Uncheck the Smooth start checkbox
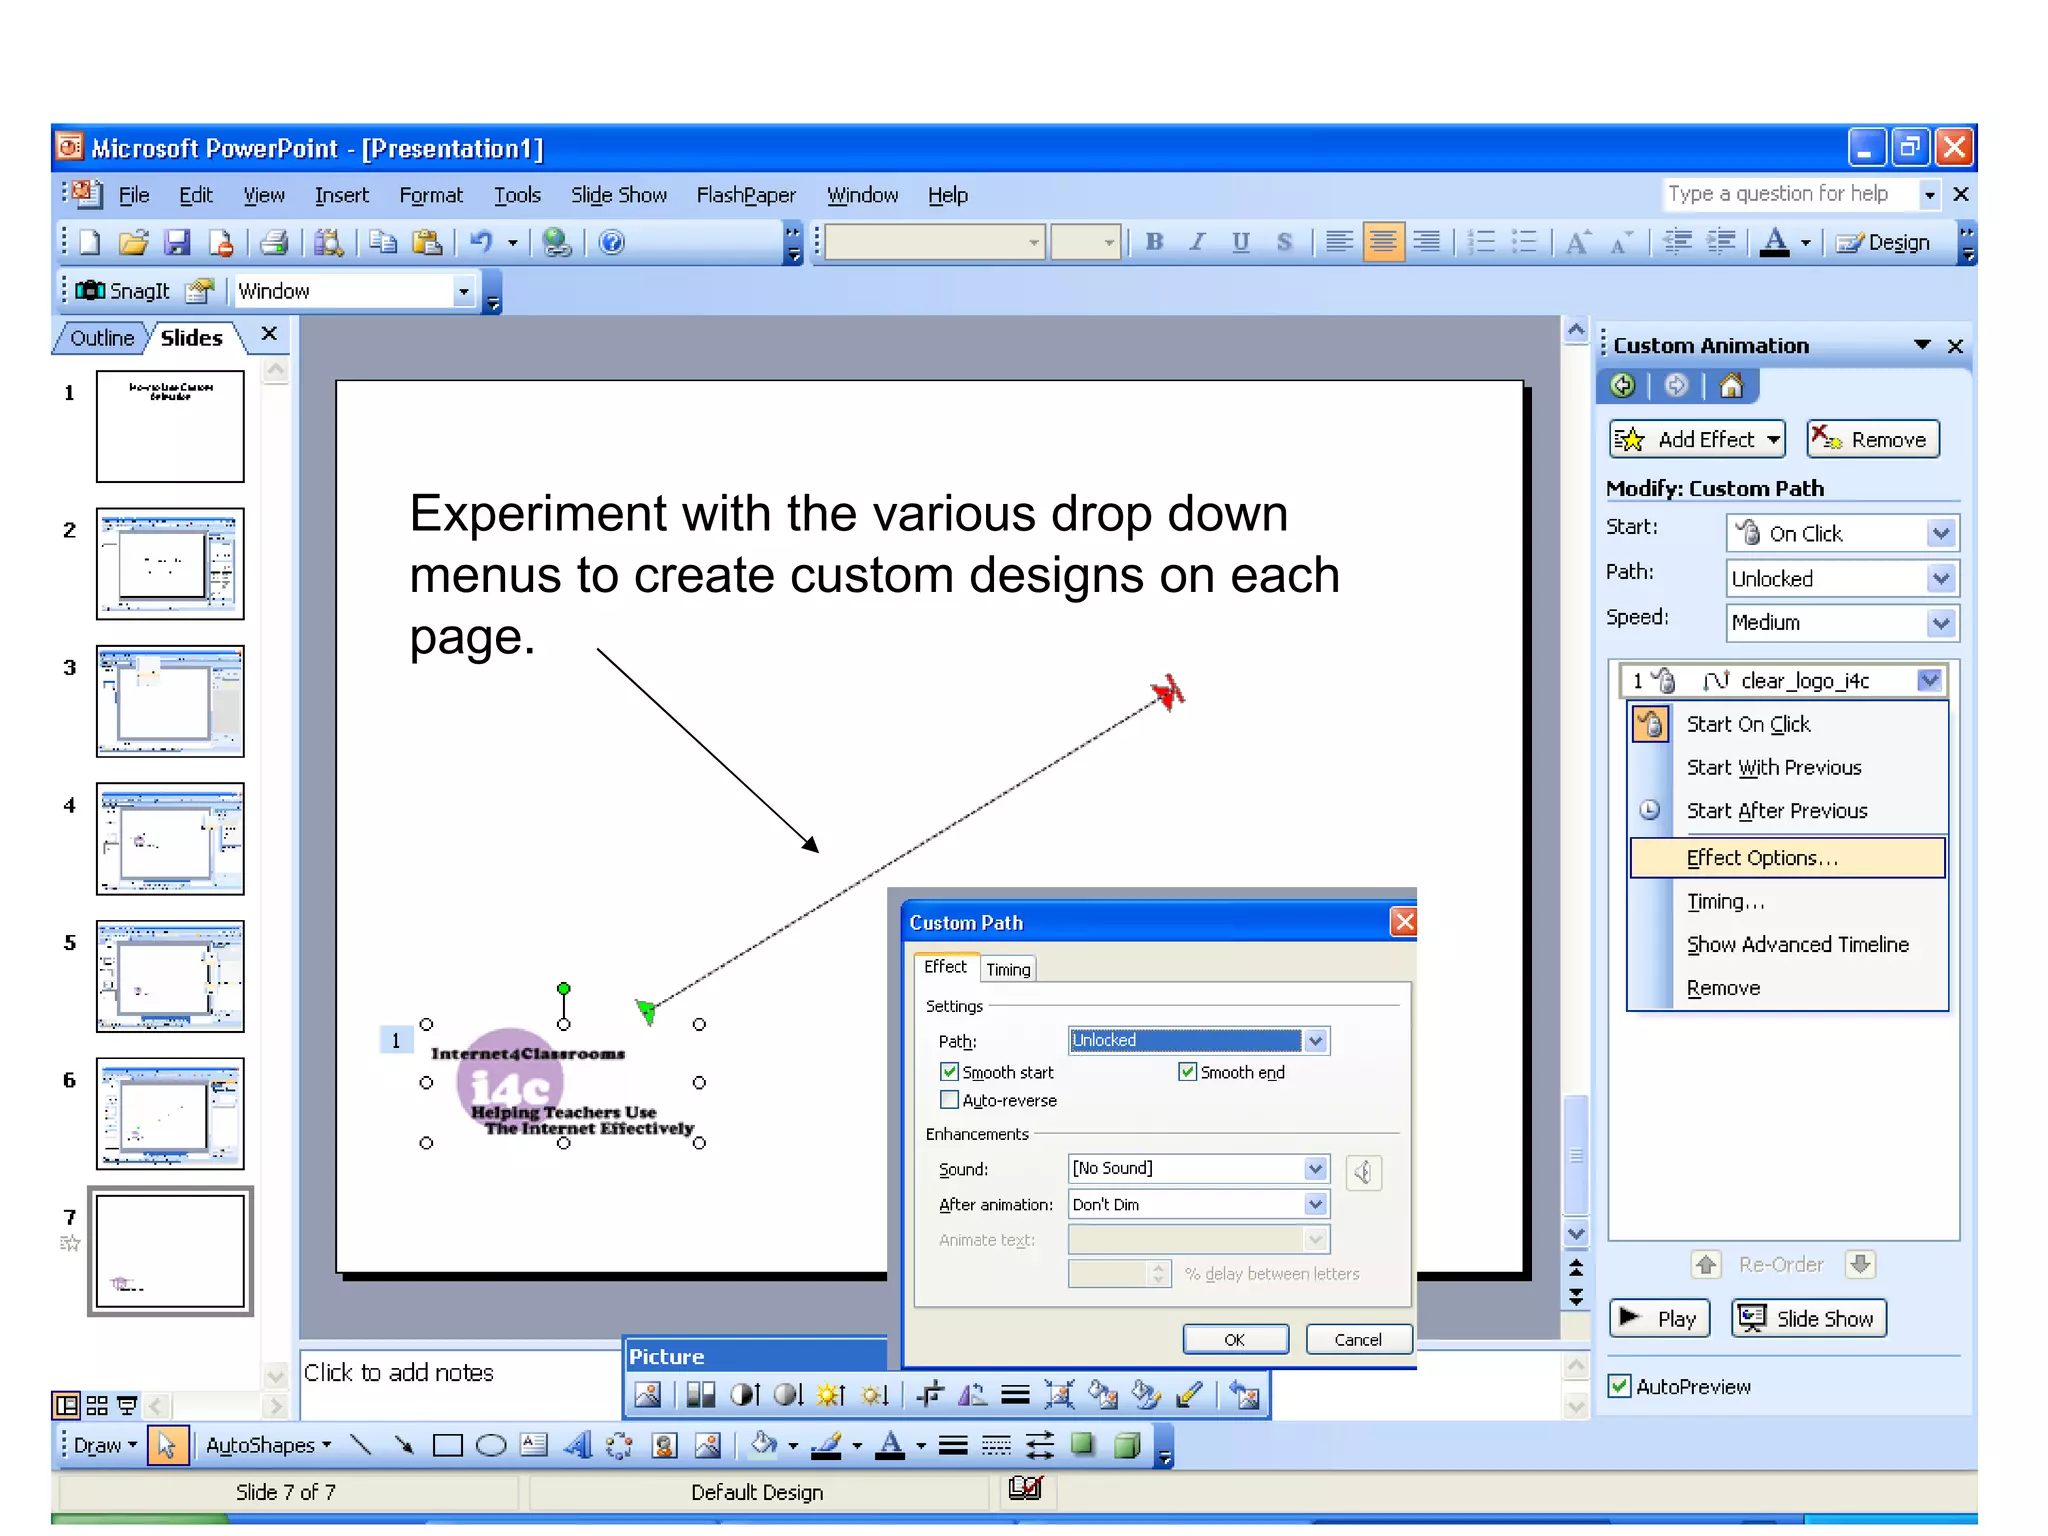The height and width of the screenshot is (1536, 2048). tap(949, 1072)
